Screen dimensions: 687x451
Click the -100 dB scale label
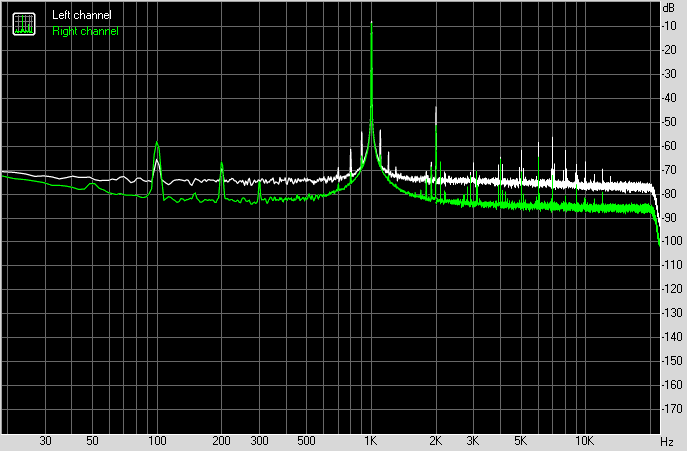pos(672,241)
